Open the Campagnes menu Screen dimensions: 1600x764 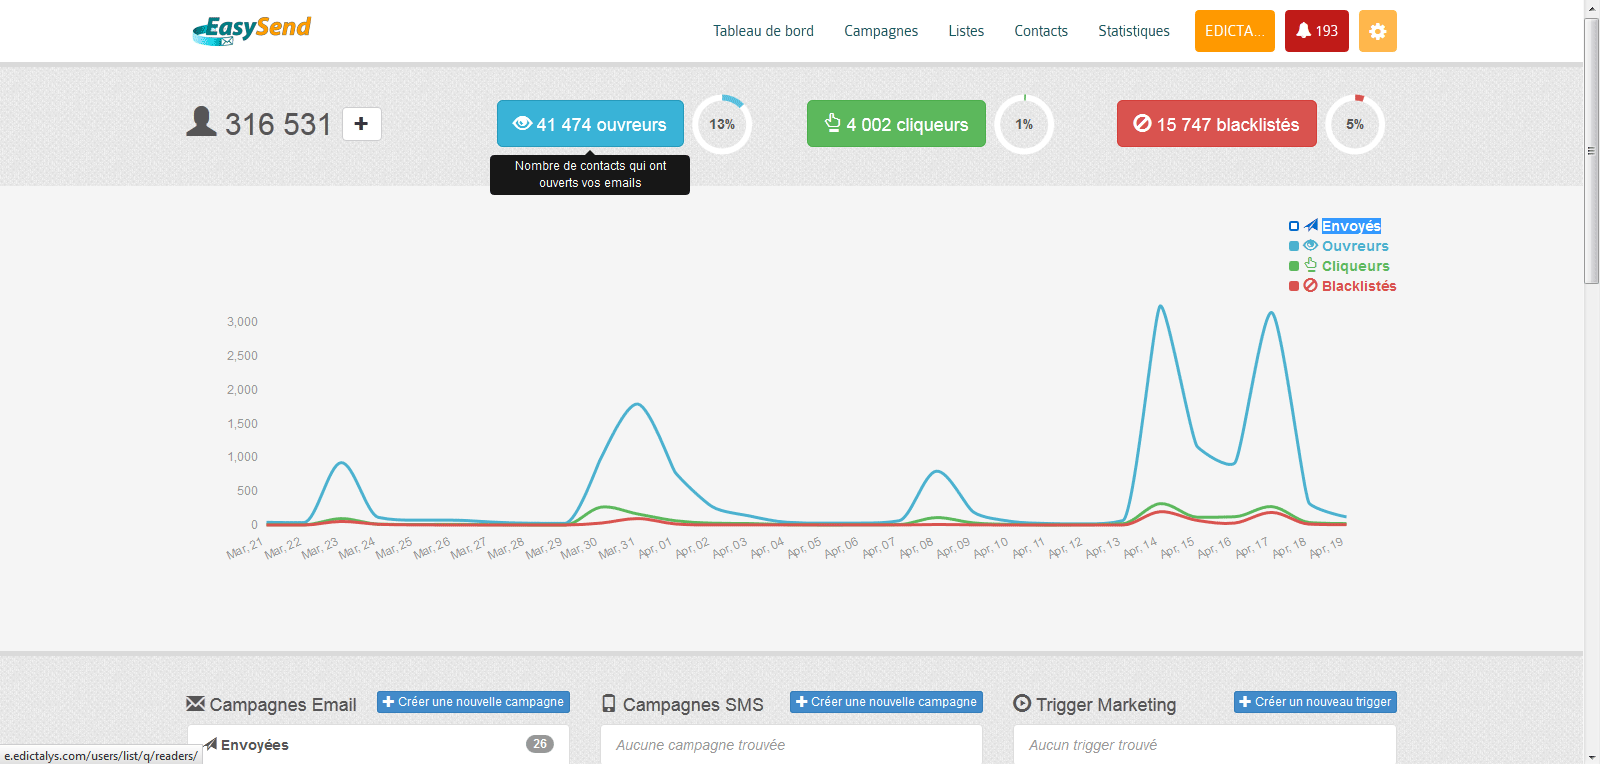point(880,31)
